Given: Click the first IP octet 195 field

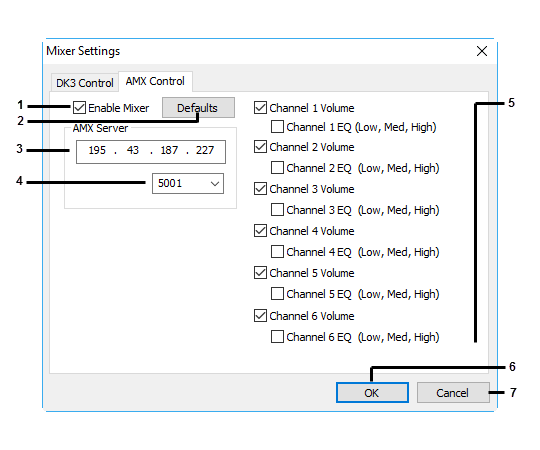Looking at the screenshot, I should (x=97, y=150).
